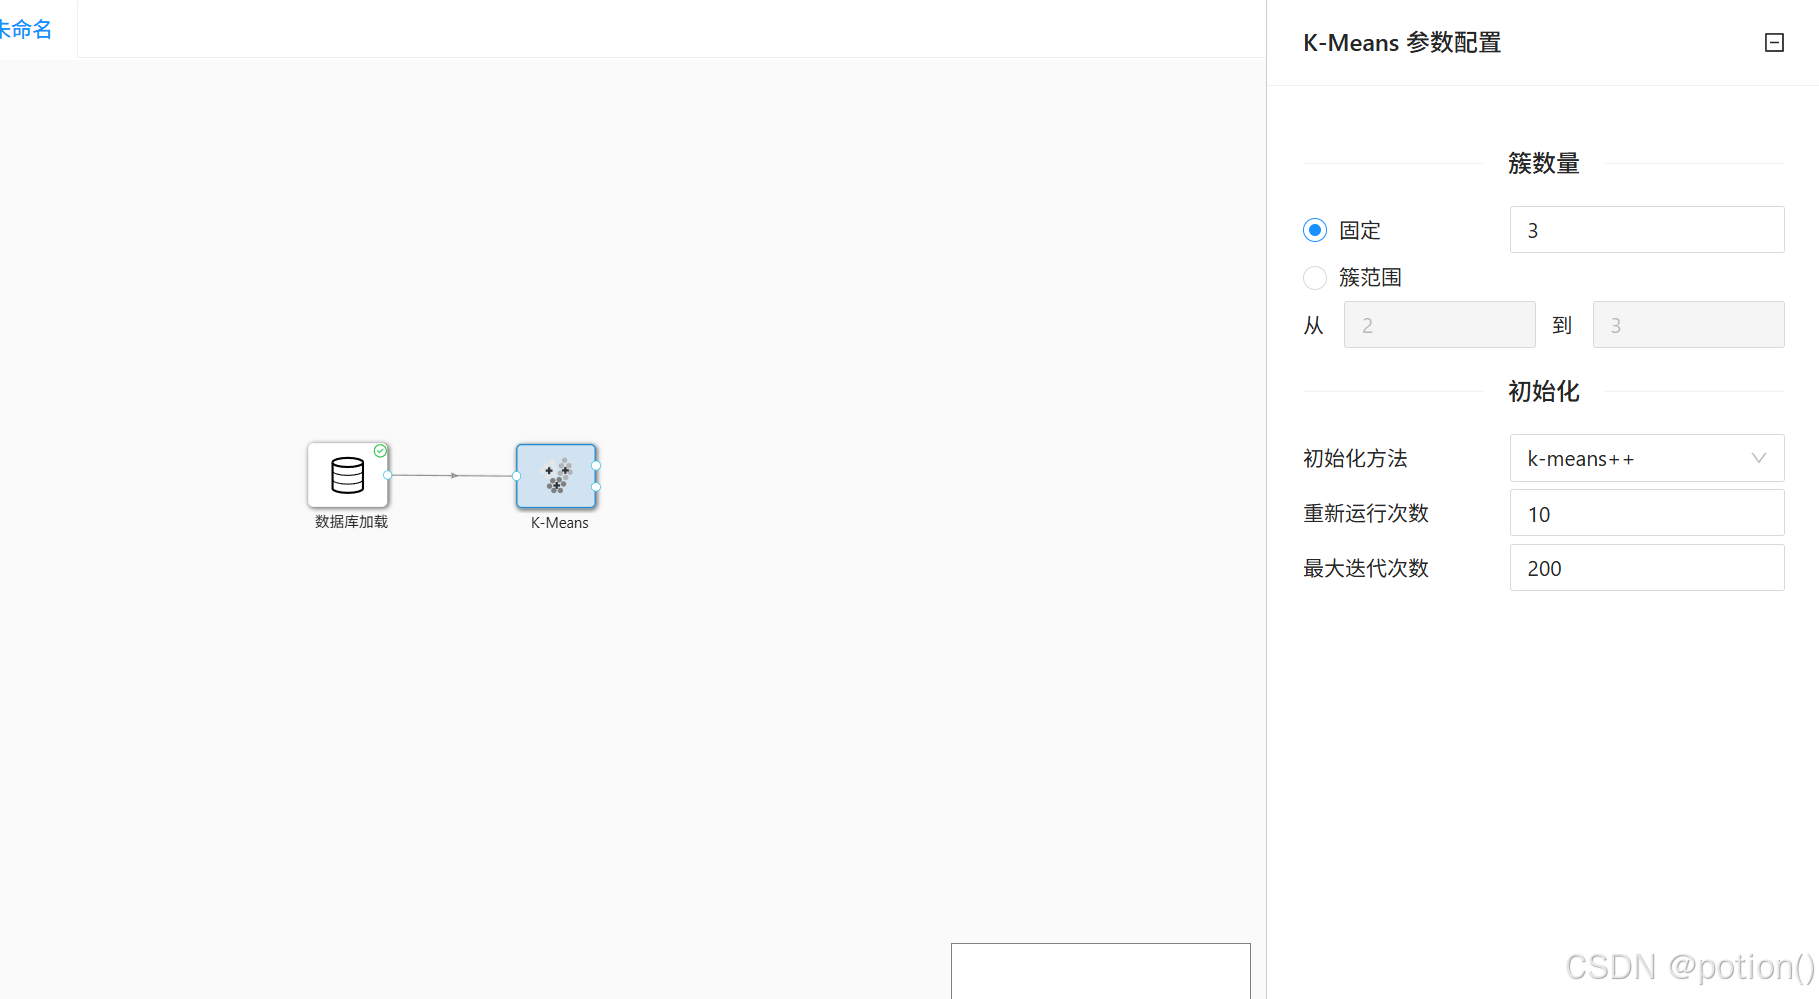Click the 簇数量 section heading
Viewport: 1819px width, 999px height.
click(1543, 163)
